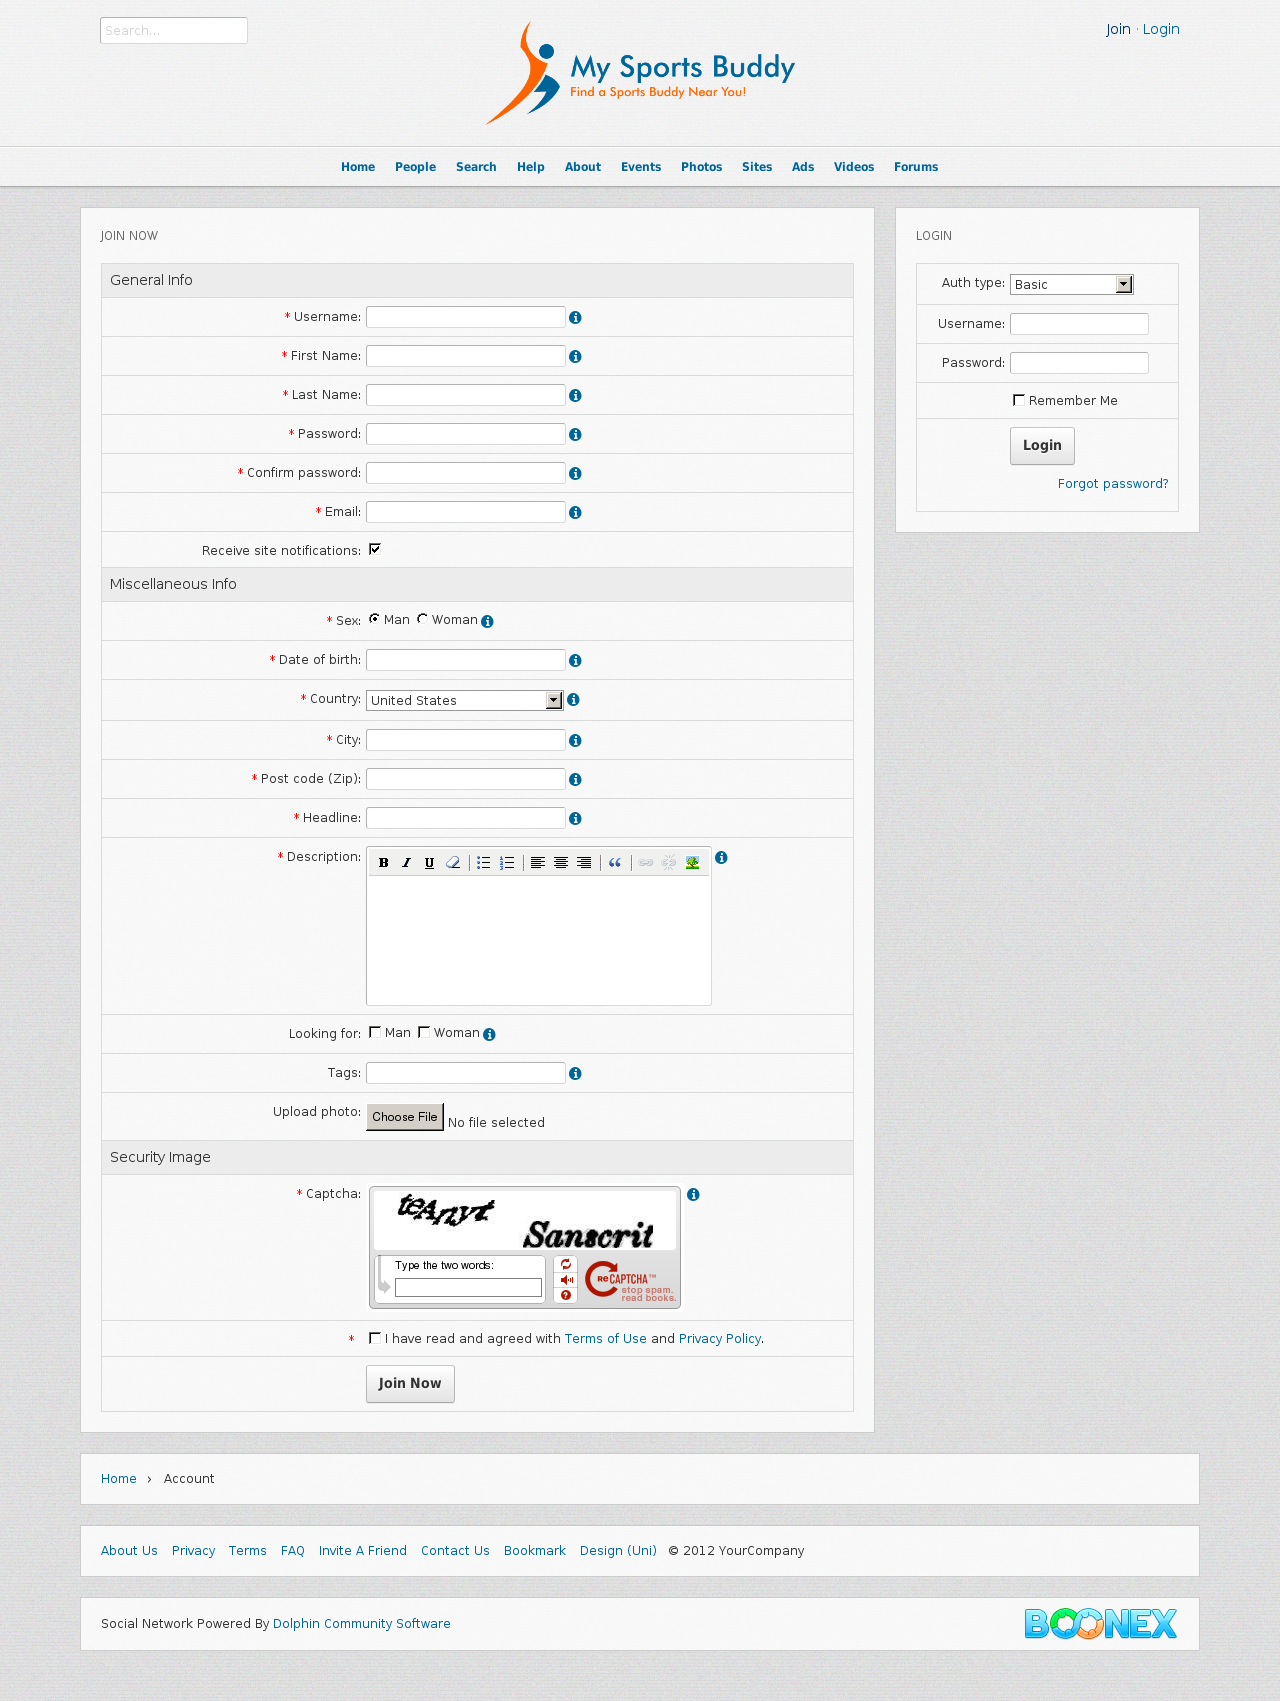This screenshot has height=1701, width=1280.
Task: Click the Home breadcrumb link
Action: [119, 1479]
